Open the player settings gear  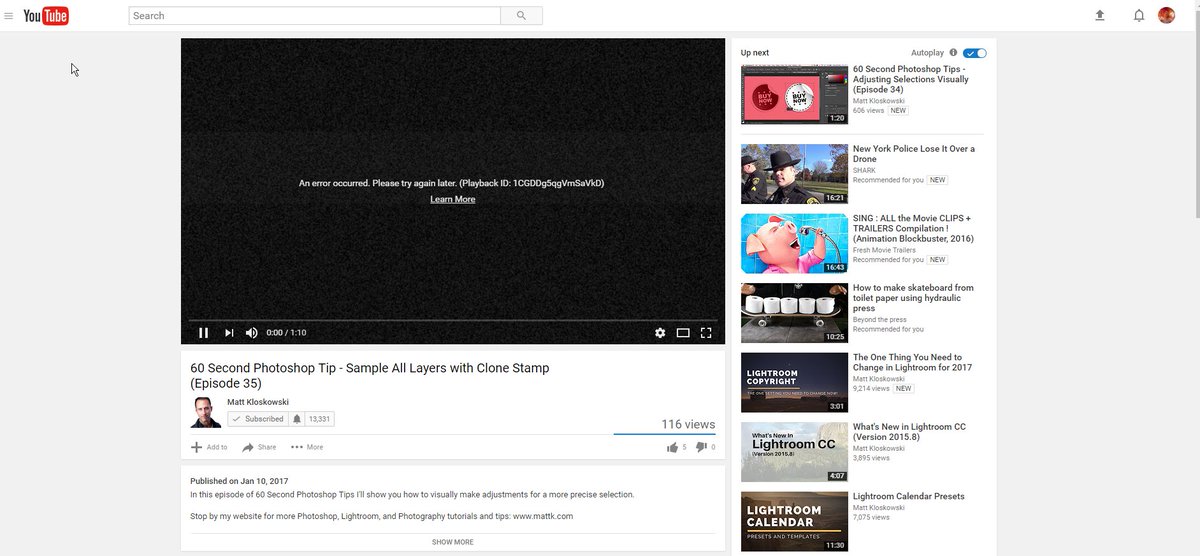tap(660, 333)
